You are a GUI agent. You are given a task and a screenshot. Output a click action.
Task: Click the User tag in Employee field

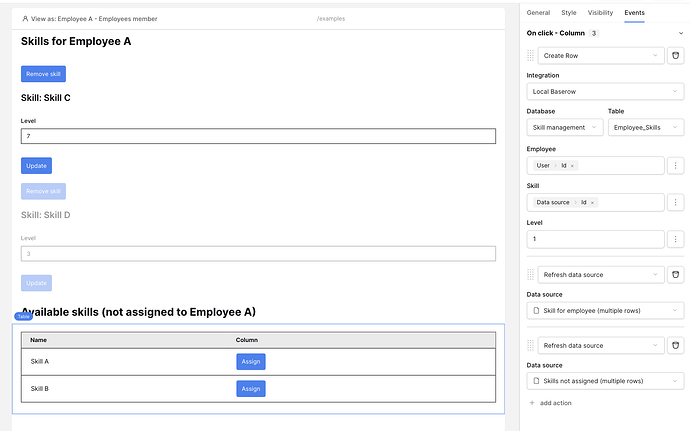[543, 166]
